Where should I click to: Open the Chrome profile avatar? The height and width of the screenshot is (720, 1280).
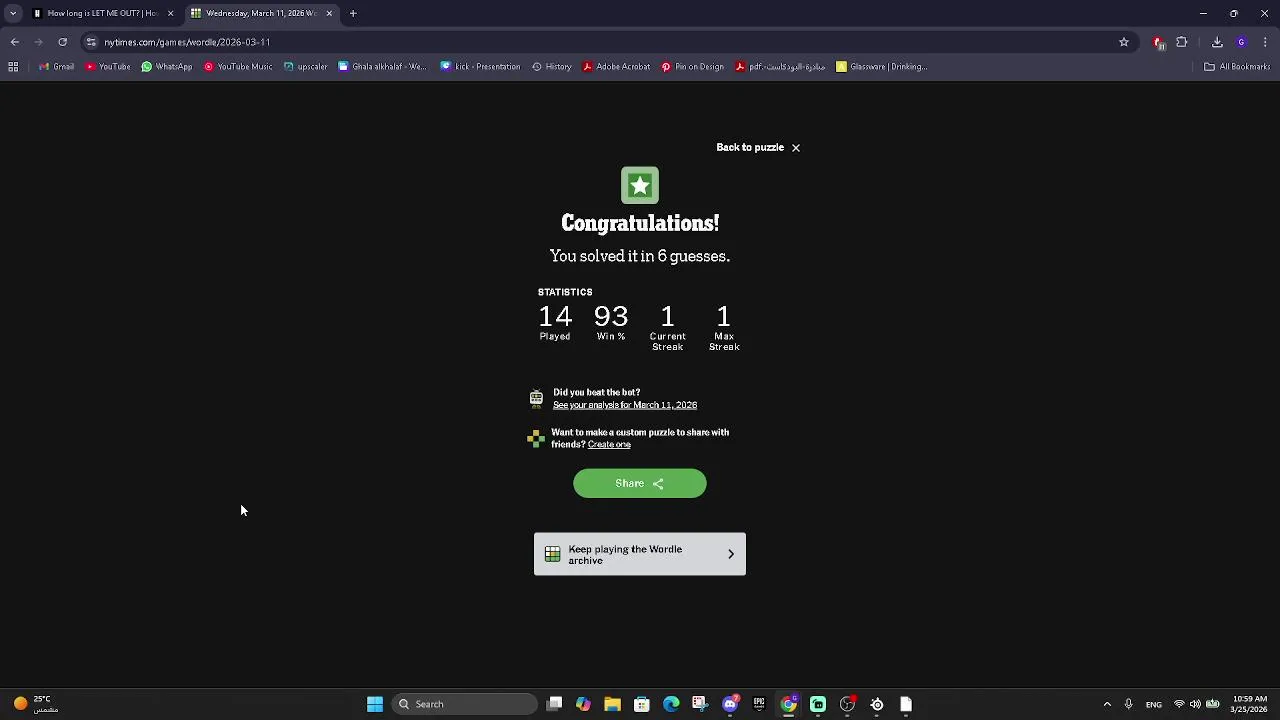[1241, 42]
